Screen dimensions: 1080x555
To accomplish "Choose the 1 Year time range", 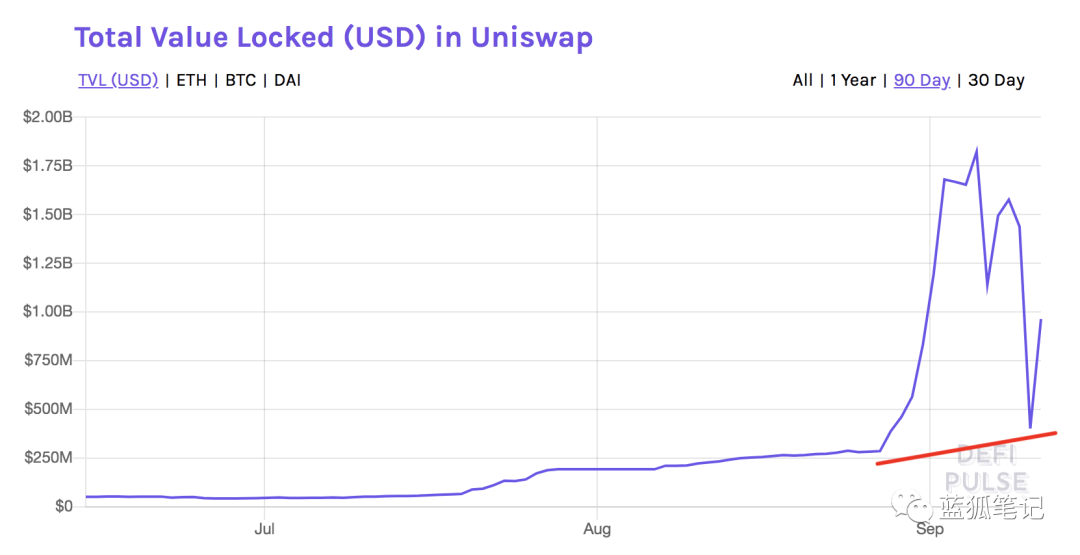I will (x=852, y=80).
